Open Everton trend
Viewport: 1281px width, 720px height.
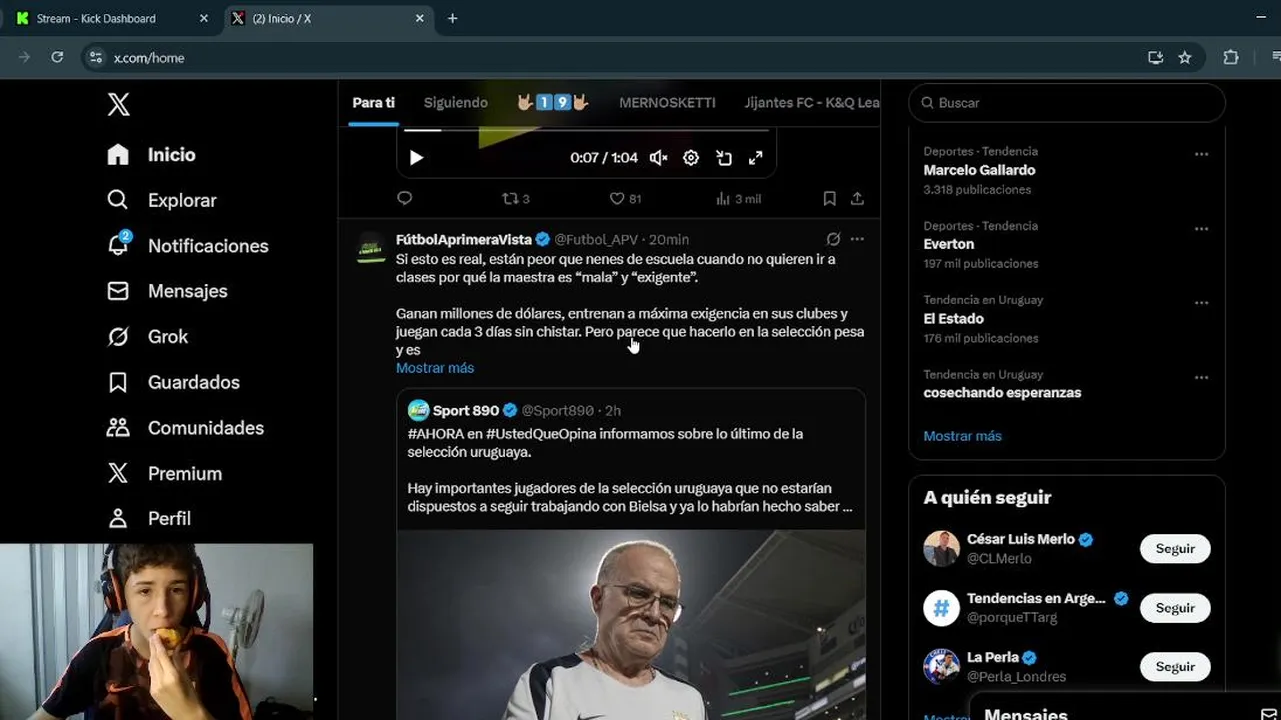(948, 244)
